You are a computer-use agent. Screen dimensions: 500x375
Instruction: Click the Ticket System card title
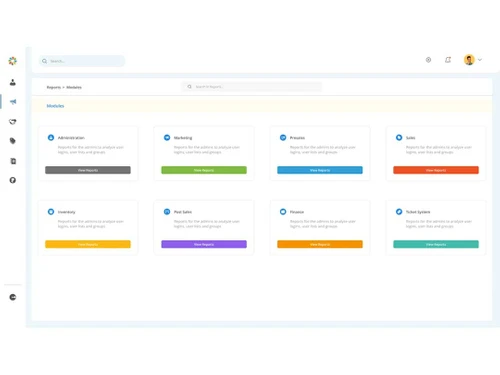click(418, 212)
